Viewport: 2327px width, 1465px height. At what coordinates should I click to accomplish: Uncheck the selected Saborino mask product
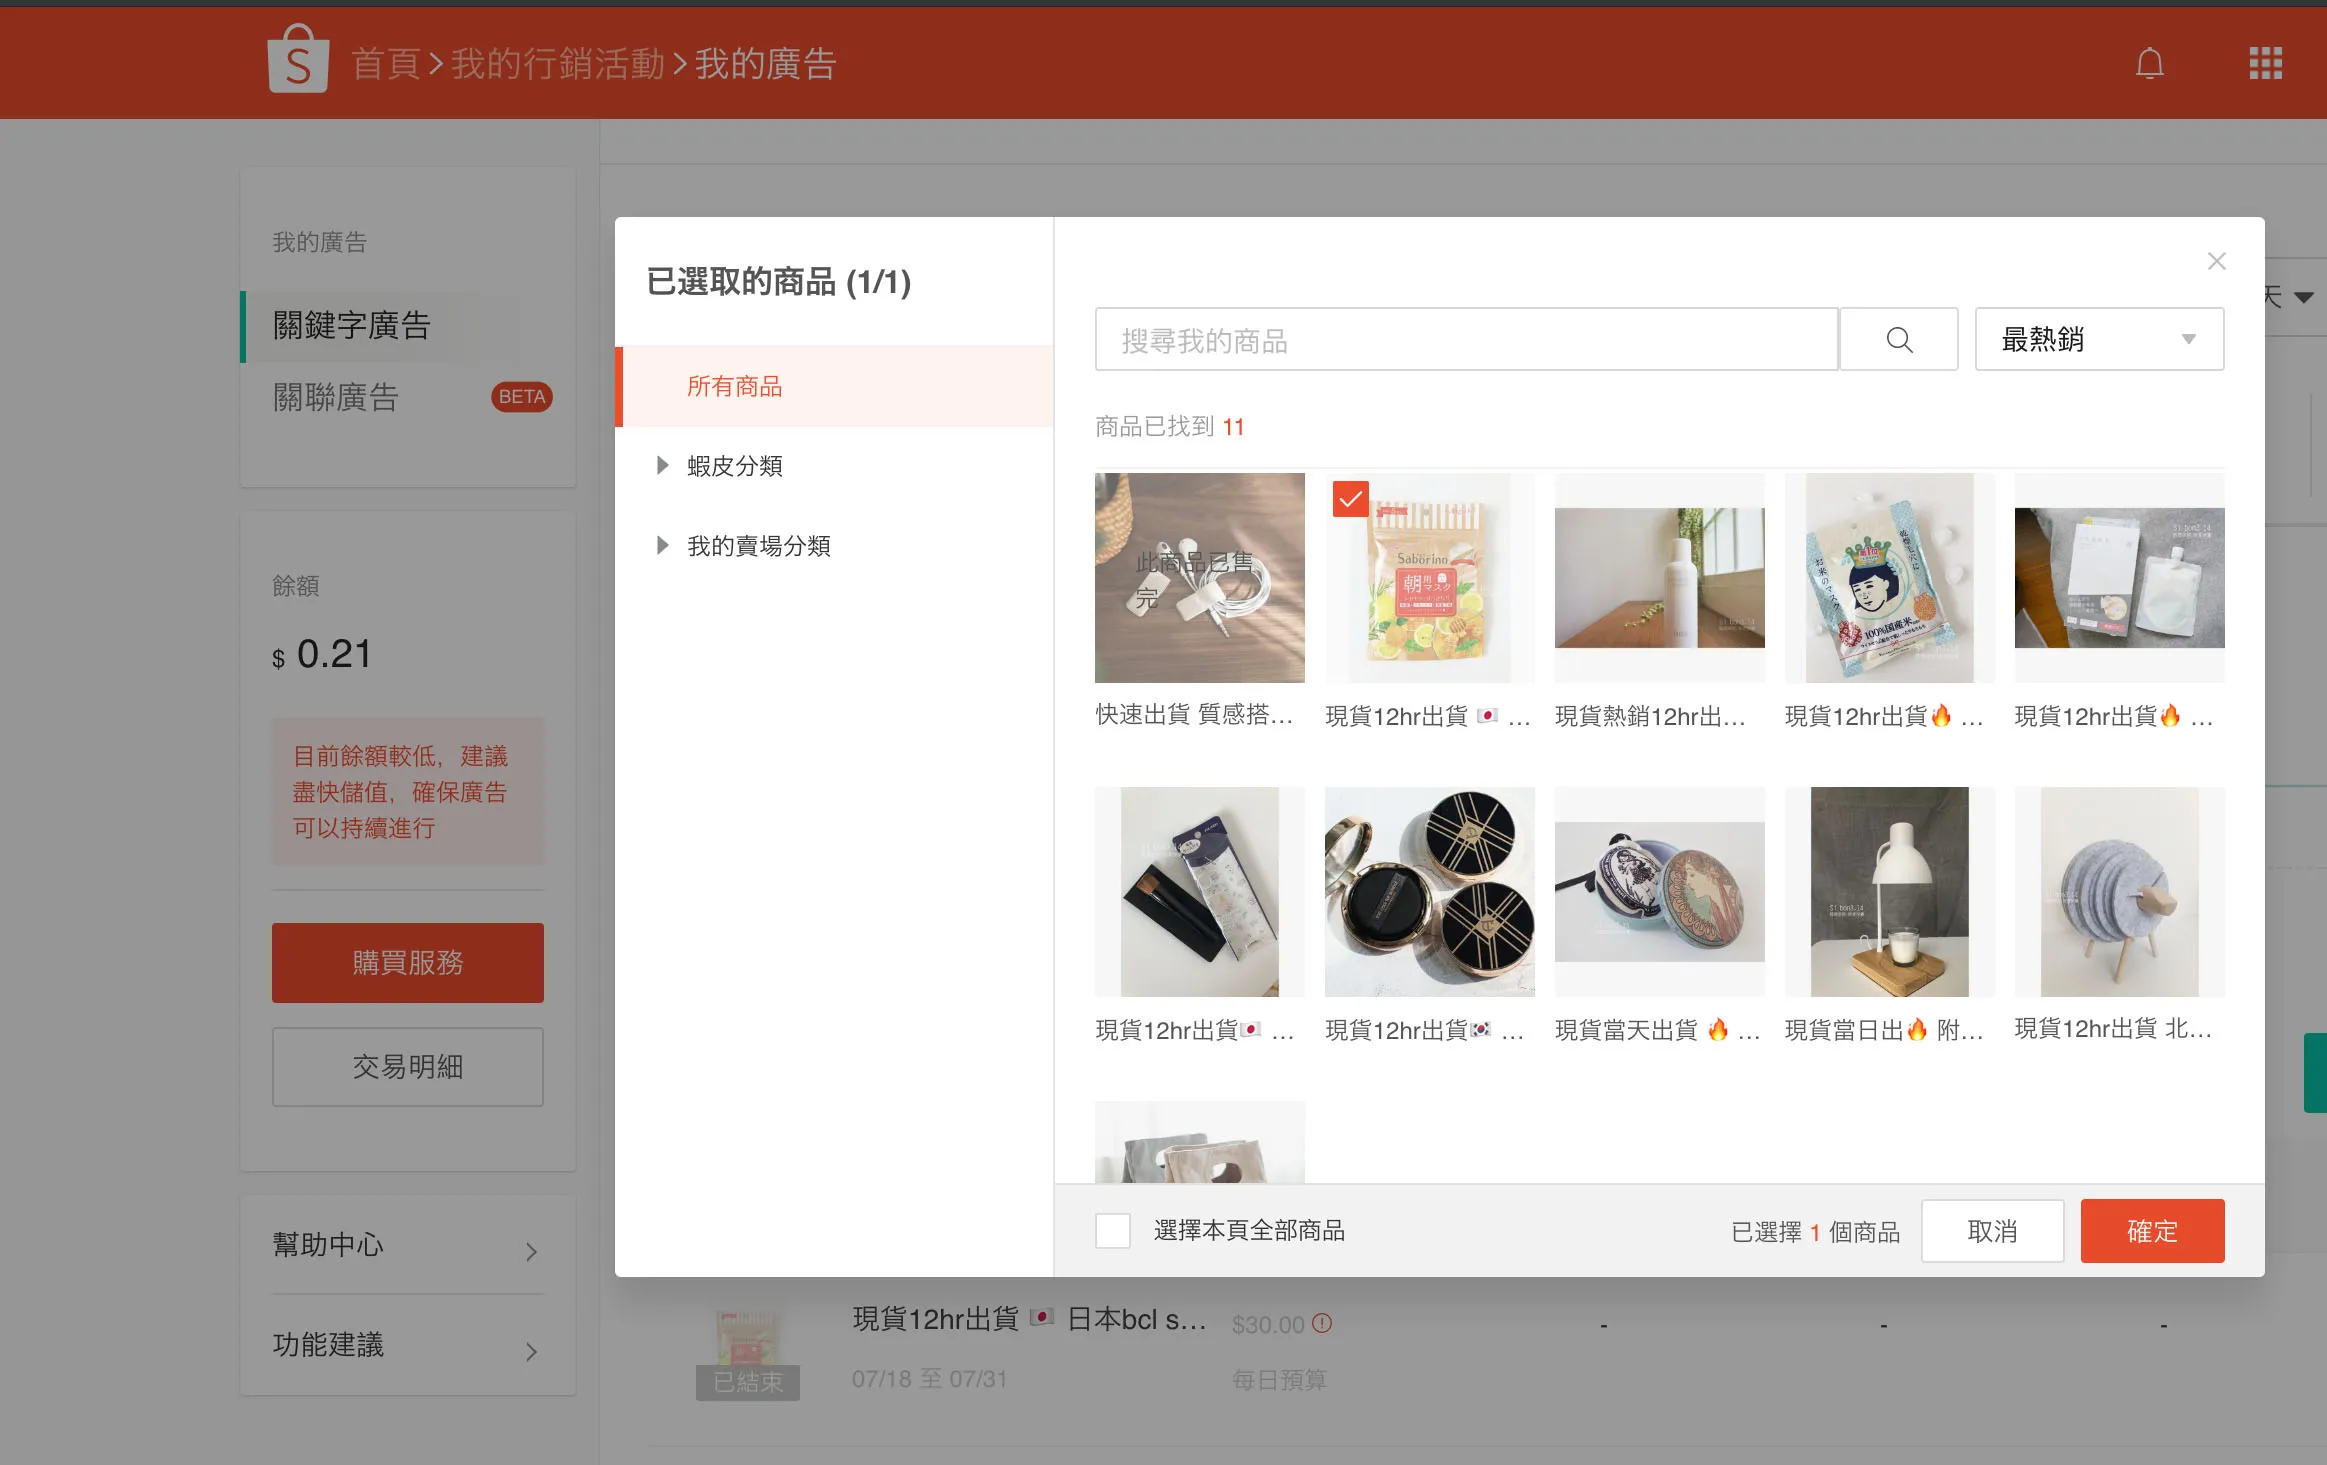1350,499
